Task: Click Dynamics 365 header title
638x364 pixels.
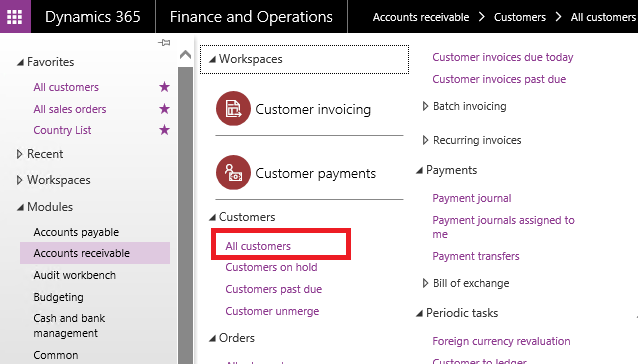Action: click(92, 17)
